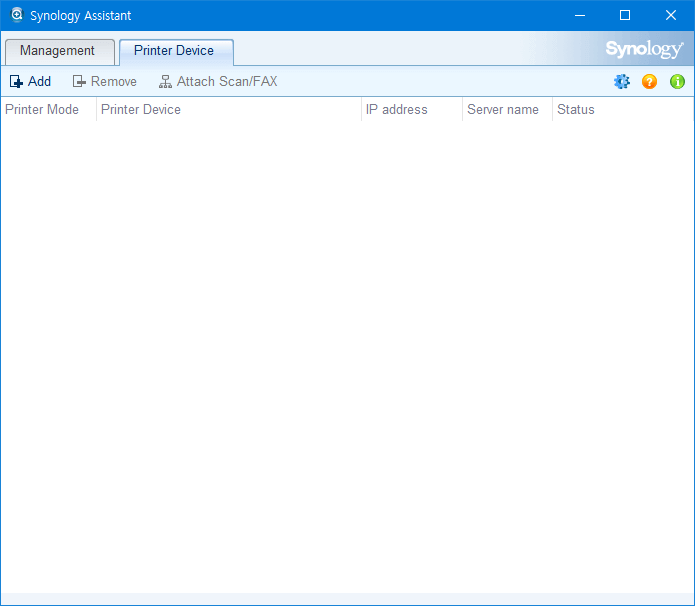Image resolution: width=695 pixels, height=606 pixels.
Task: Open help with the orange question mark
Action: (650, 82)
